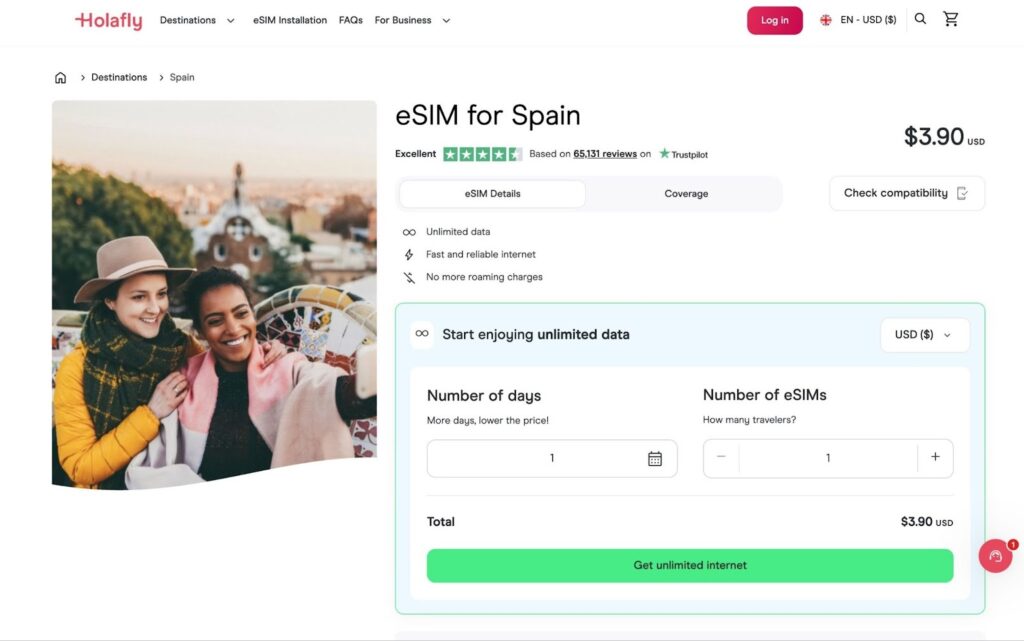Decrease number of eSIMs with minus
1024x641 pixels.
(x=721, y=457)
